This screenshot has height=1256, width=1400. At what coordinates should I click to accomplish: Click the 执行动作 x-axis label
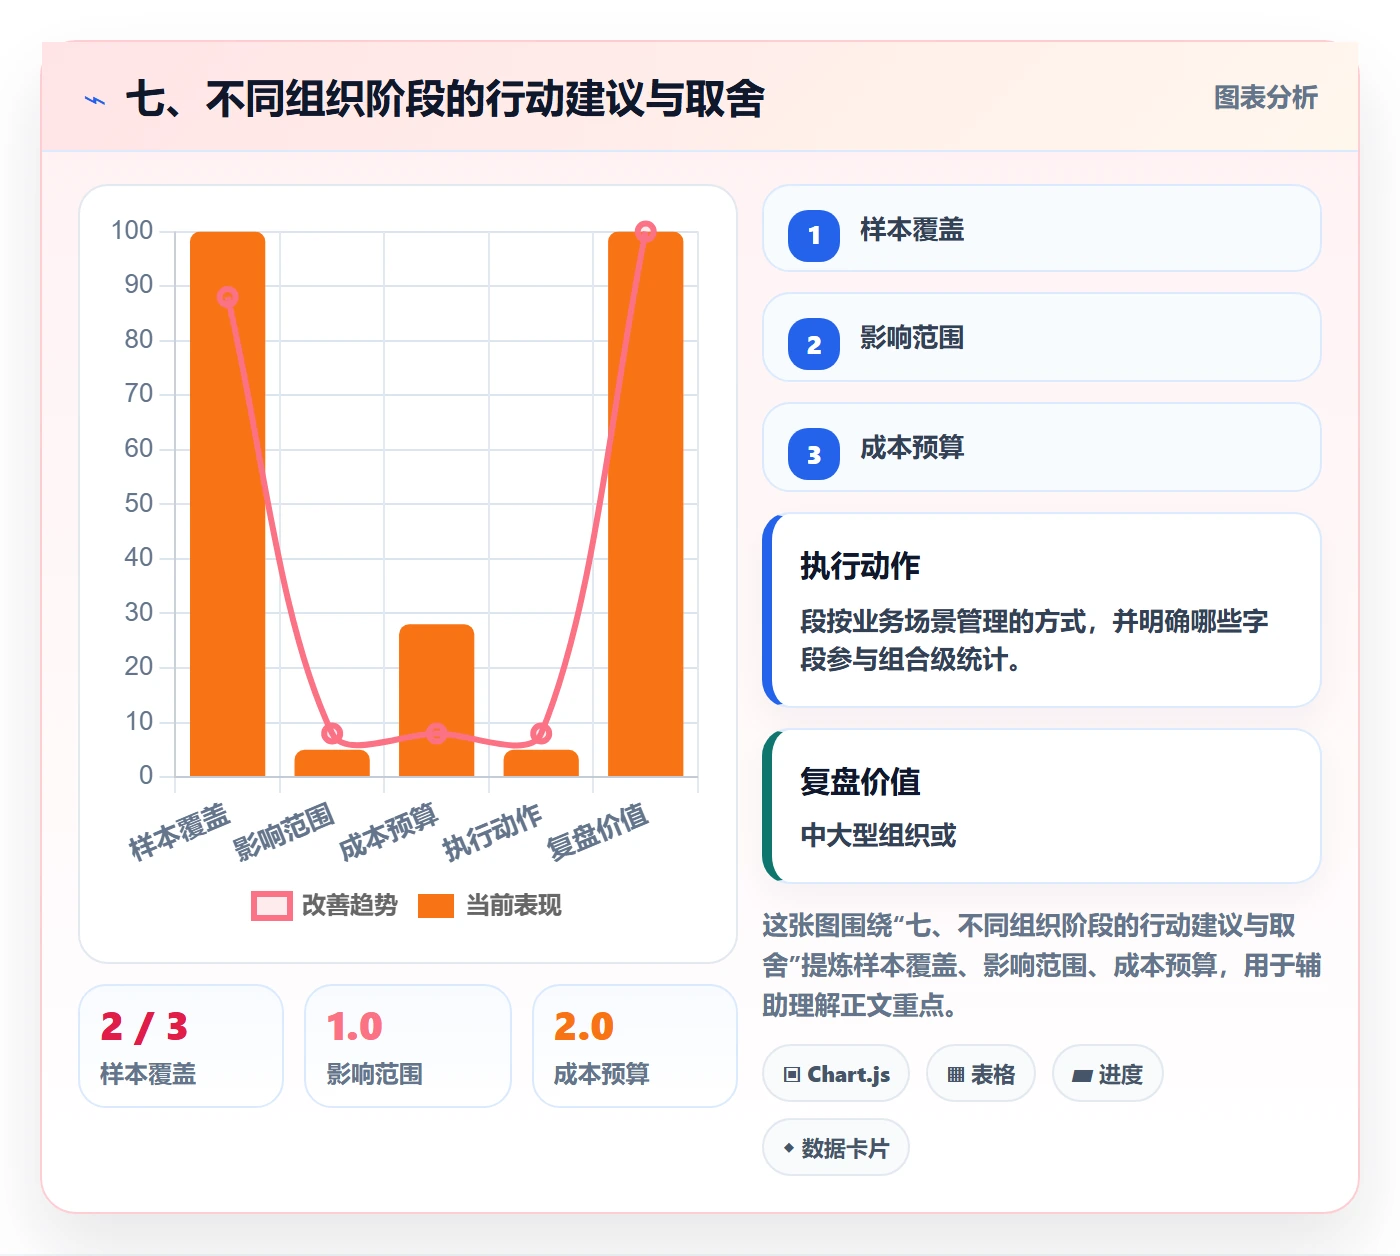(x=493, y=832)
